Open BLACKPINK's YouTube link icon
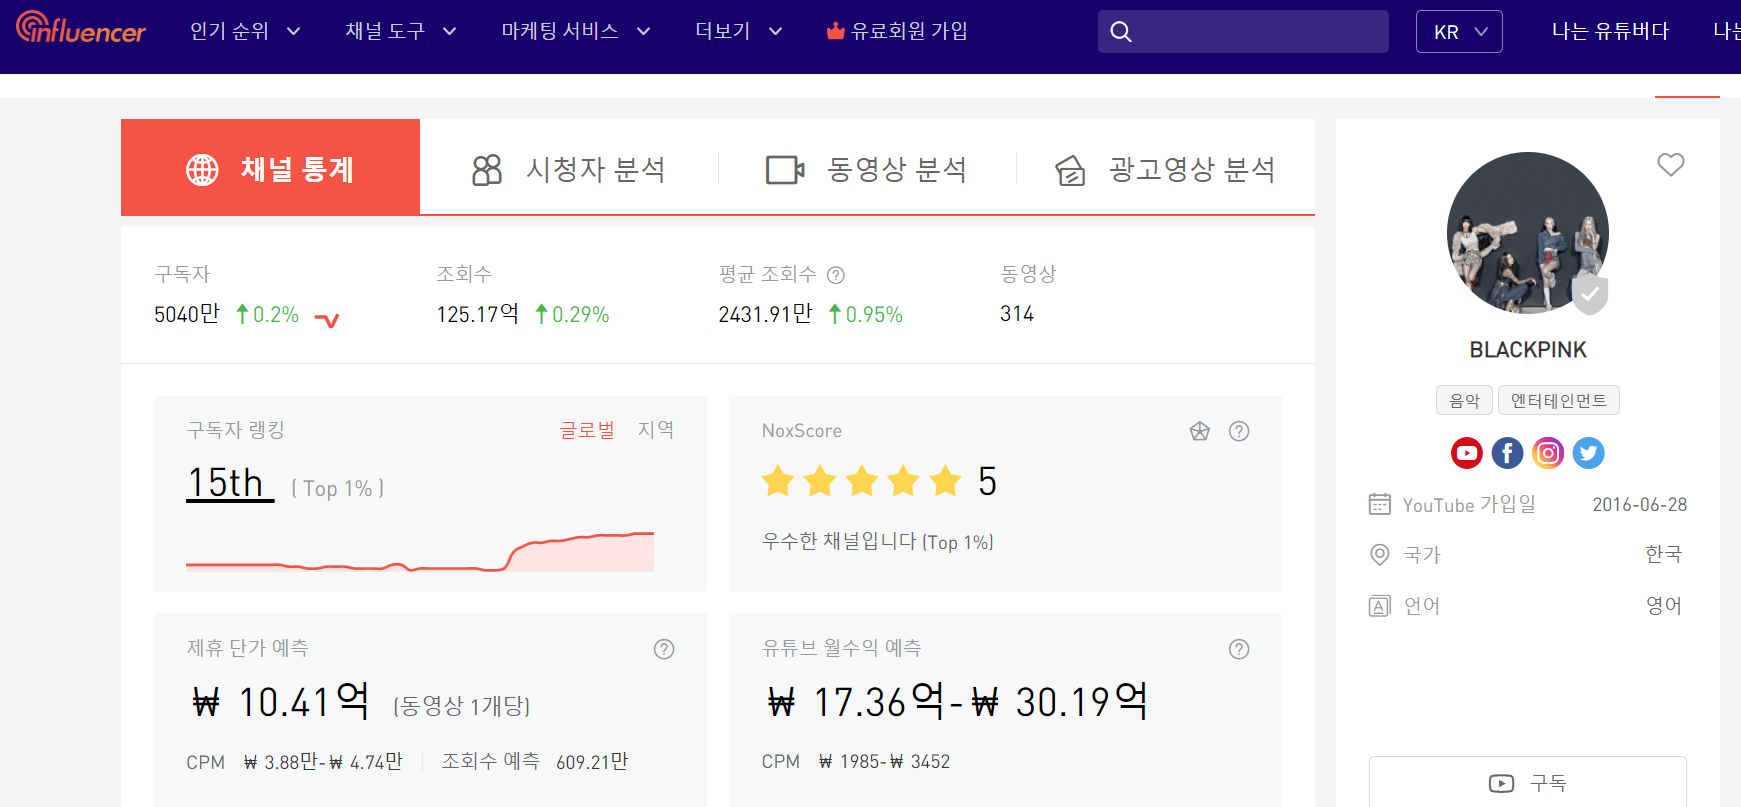 [x=1467, y=453]
